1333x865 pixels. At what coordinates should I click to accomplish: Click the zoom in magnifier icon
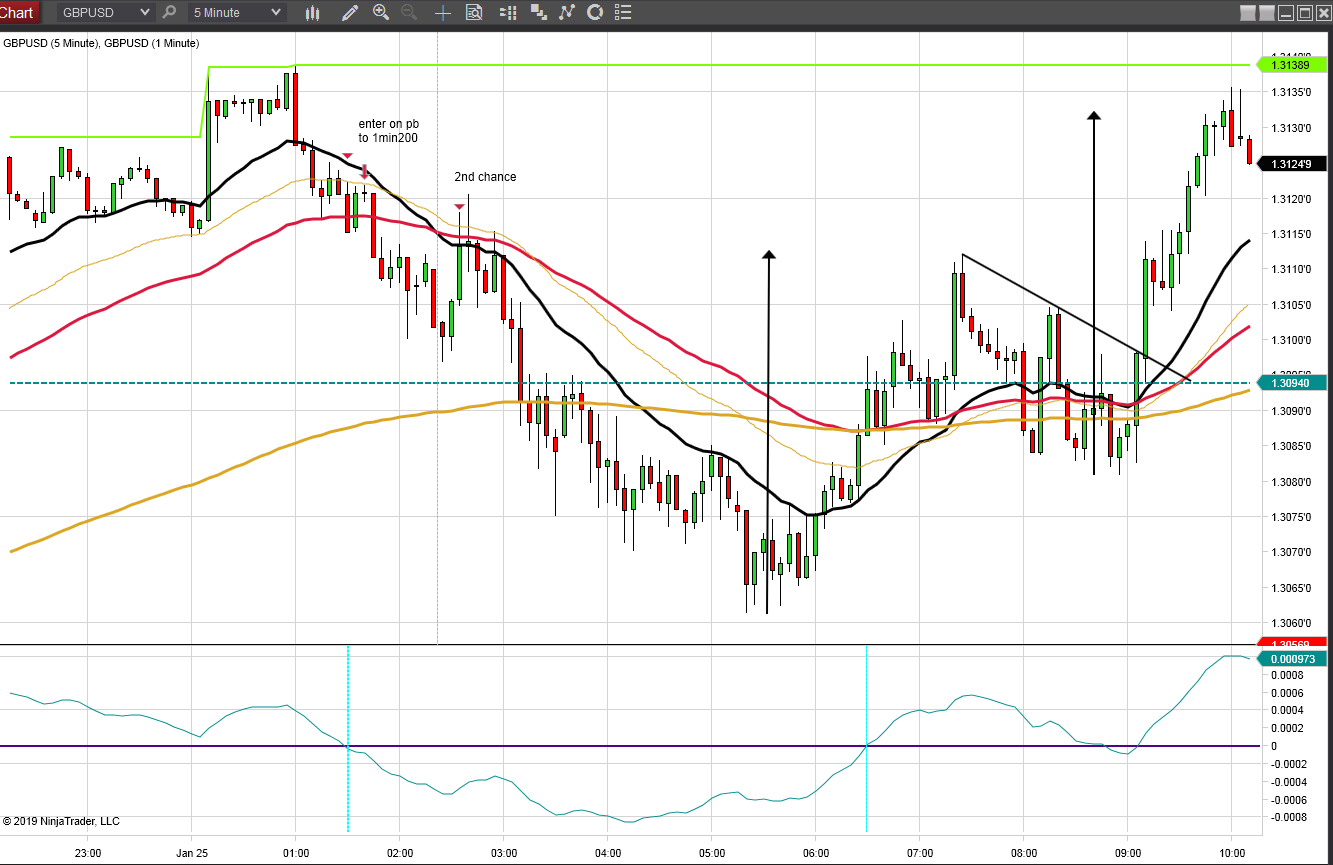(x=380, y=13)
